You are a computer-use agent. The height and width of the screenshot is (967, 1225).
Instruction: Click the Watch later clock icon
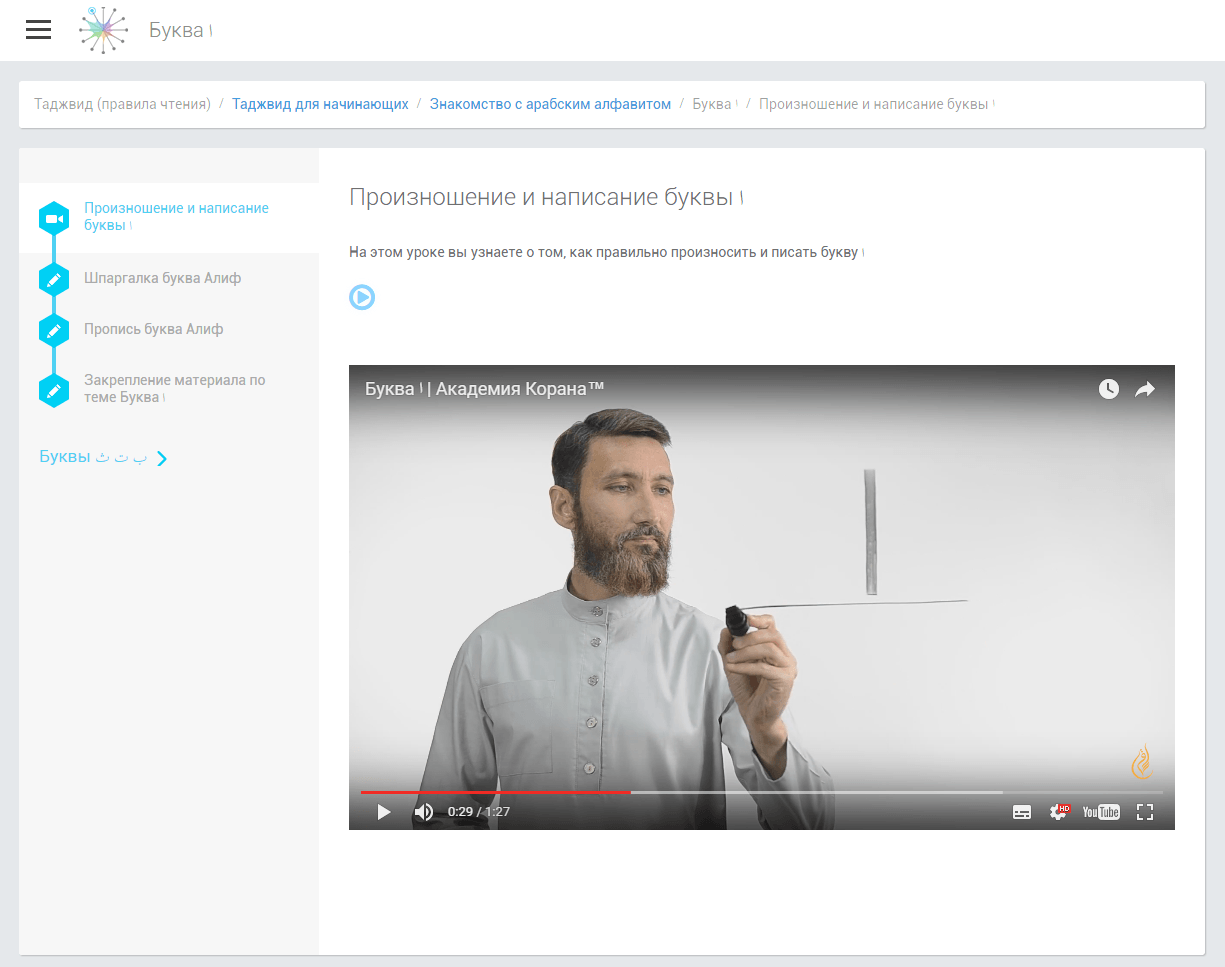[x=1109, y=389]
